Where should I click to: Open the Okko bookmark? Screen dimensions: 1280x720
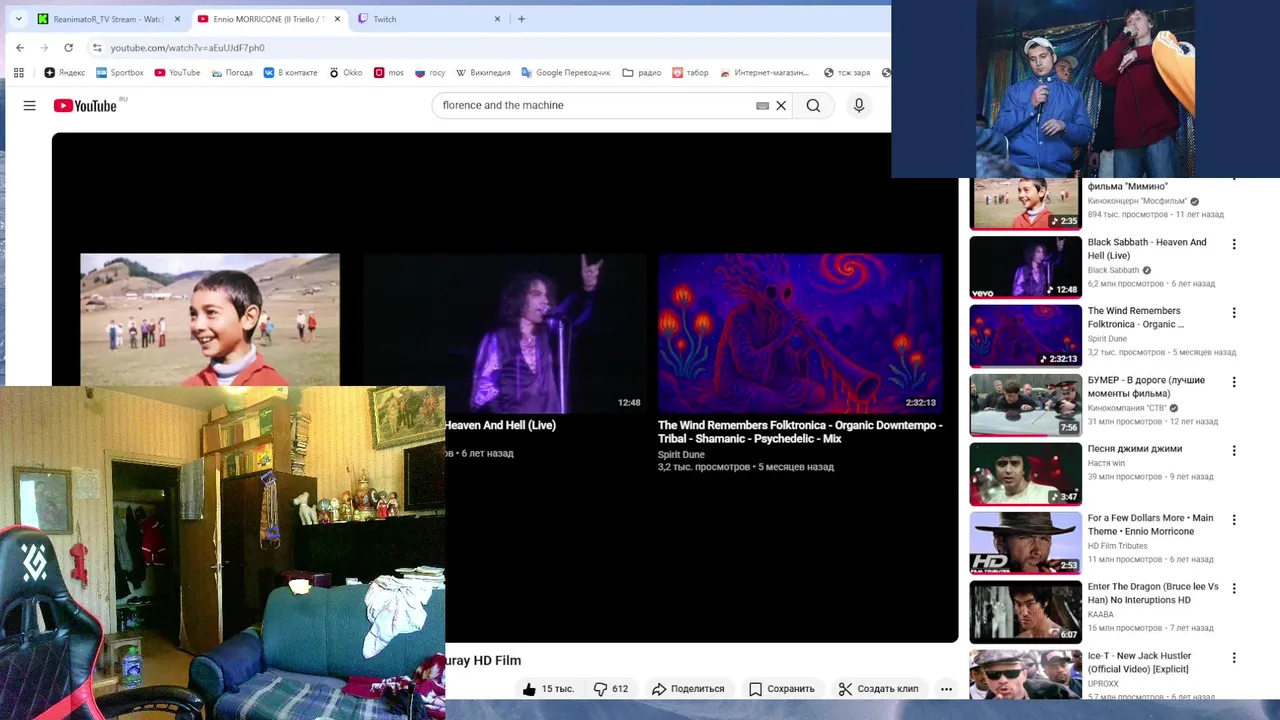pos(345,72)
